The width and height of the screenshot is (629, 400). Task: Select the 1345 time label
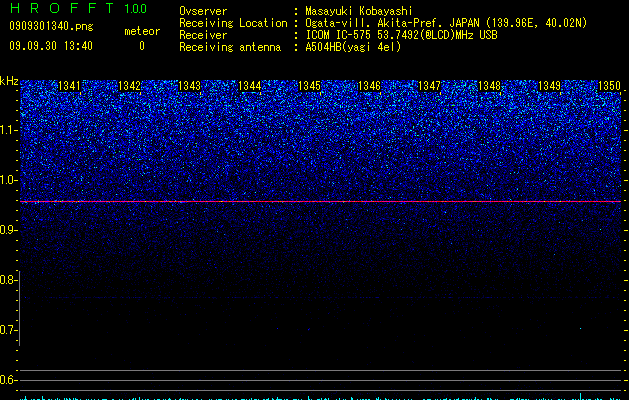click(310, 86)
